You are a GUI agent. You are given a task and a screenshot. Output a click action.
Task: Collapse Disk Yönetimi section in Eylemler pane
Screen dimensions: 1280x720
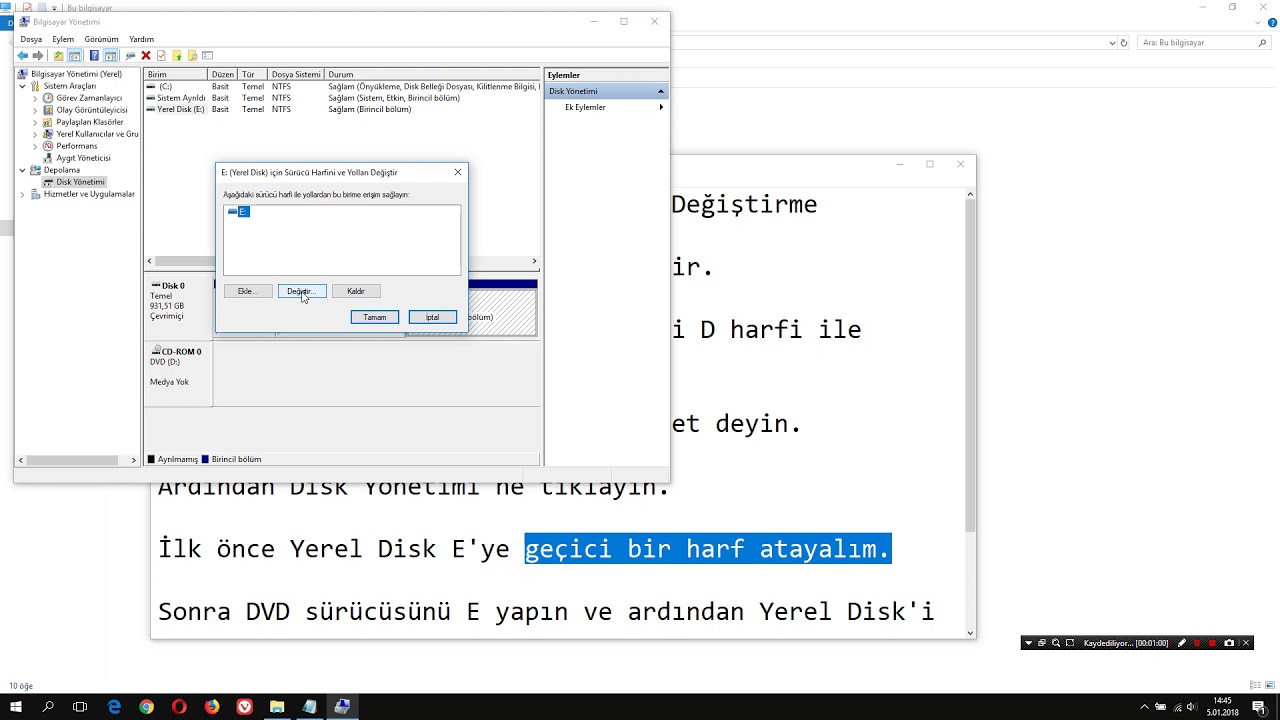click(660, 91)
